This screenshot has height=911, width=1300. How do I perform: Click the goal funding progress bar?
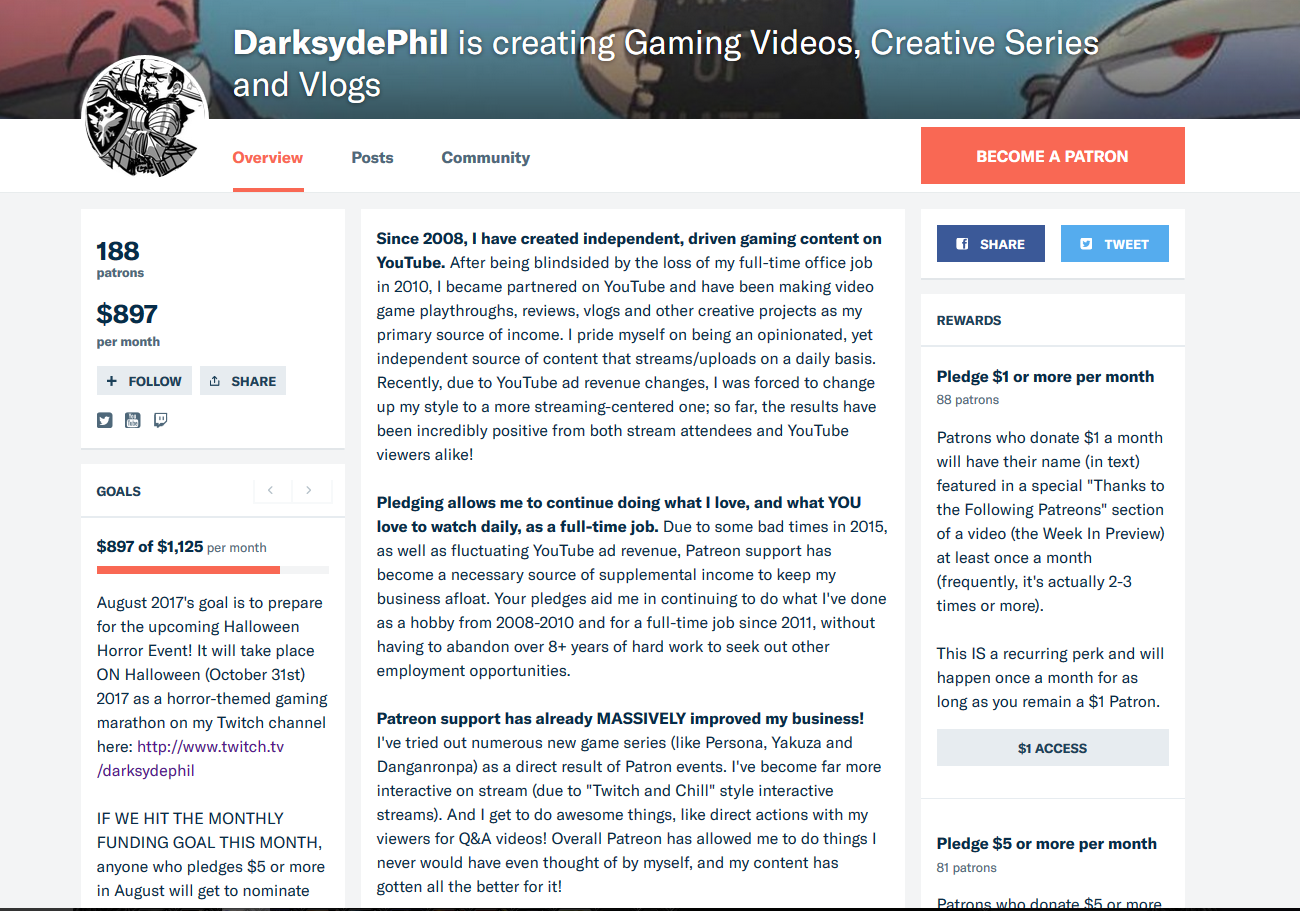pos(213,570)
